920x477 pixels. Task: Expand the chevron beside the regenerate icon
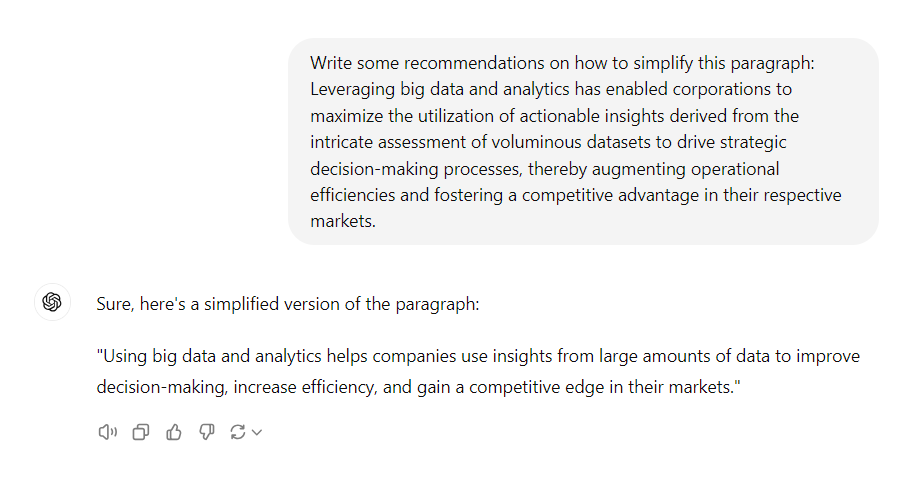[x=257, y=432]
